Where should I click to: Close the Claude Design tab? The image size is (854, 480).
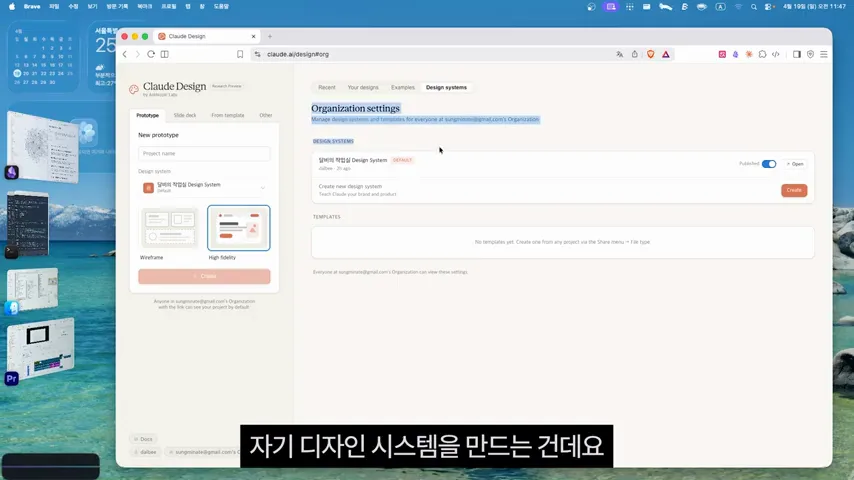[253, 37]
